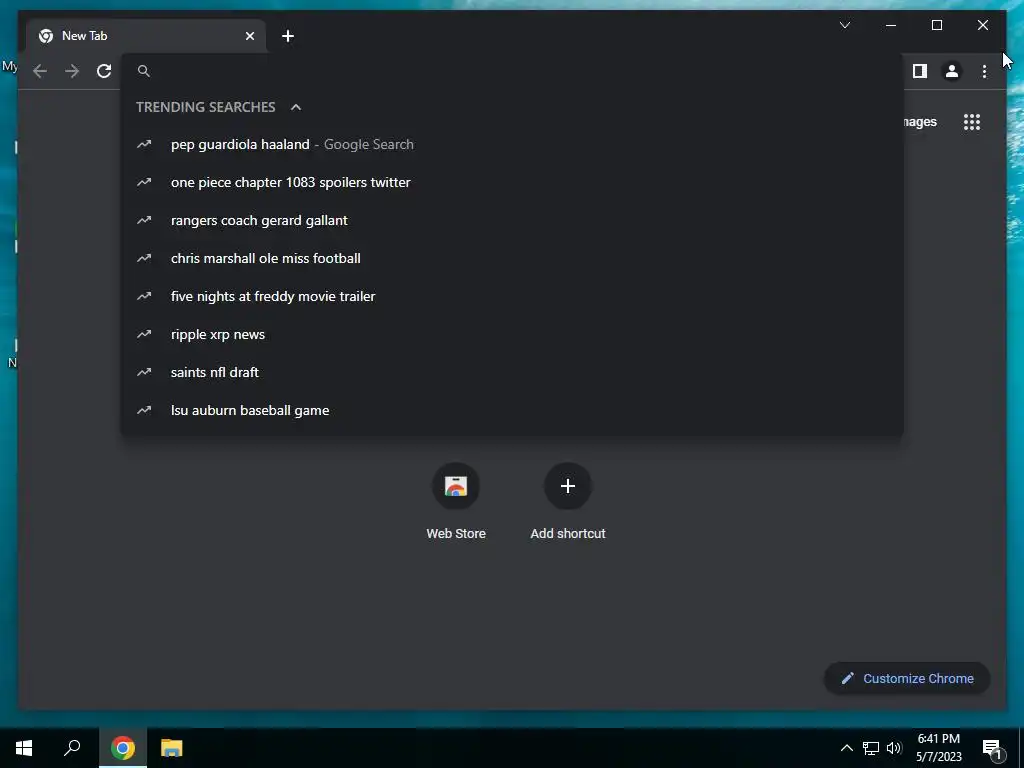Open Chrome's three-dot menu
Screen dimensions: 1024x768
[984, 71]
